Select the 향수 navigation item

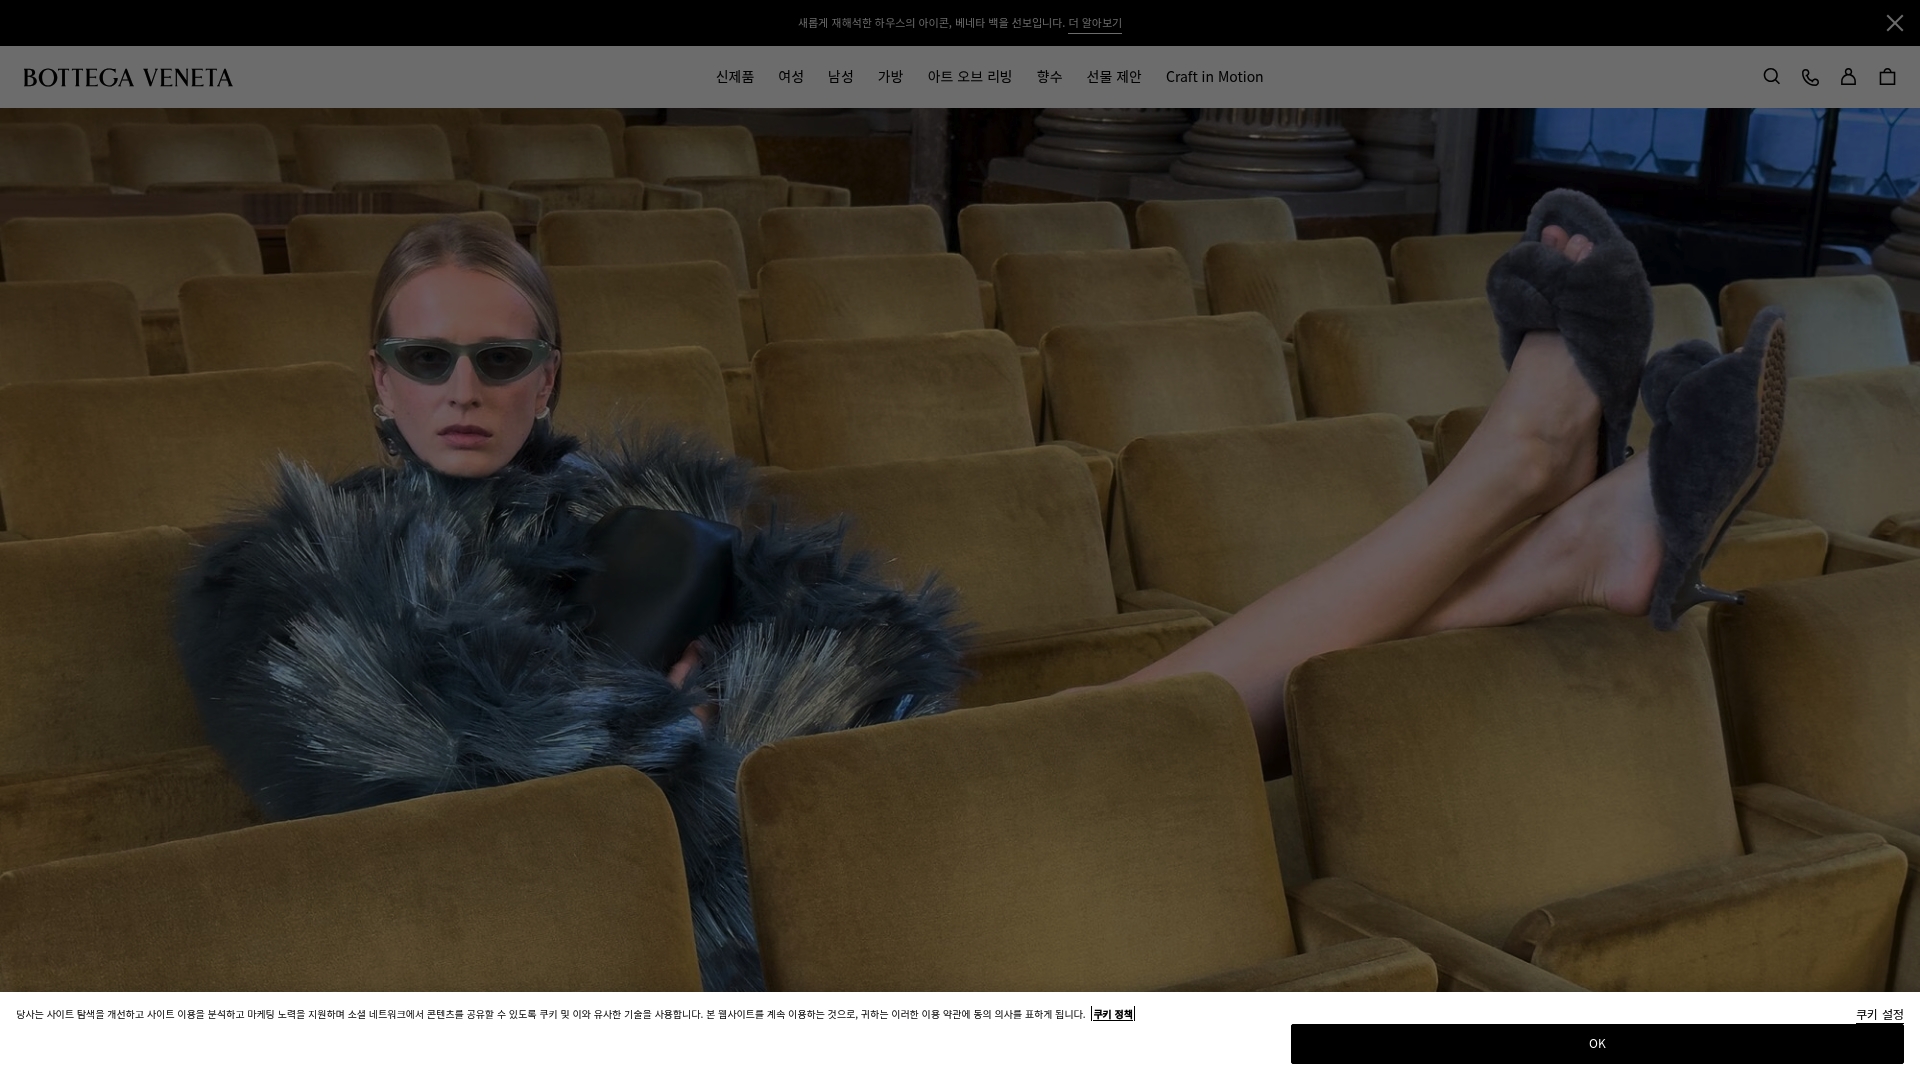tap(1049, 77)
